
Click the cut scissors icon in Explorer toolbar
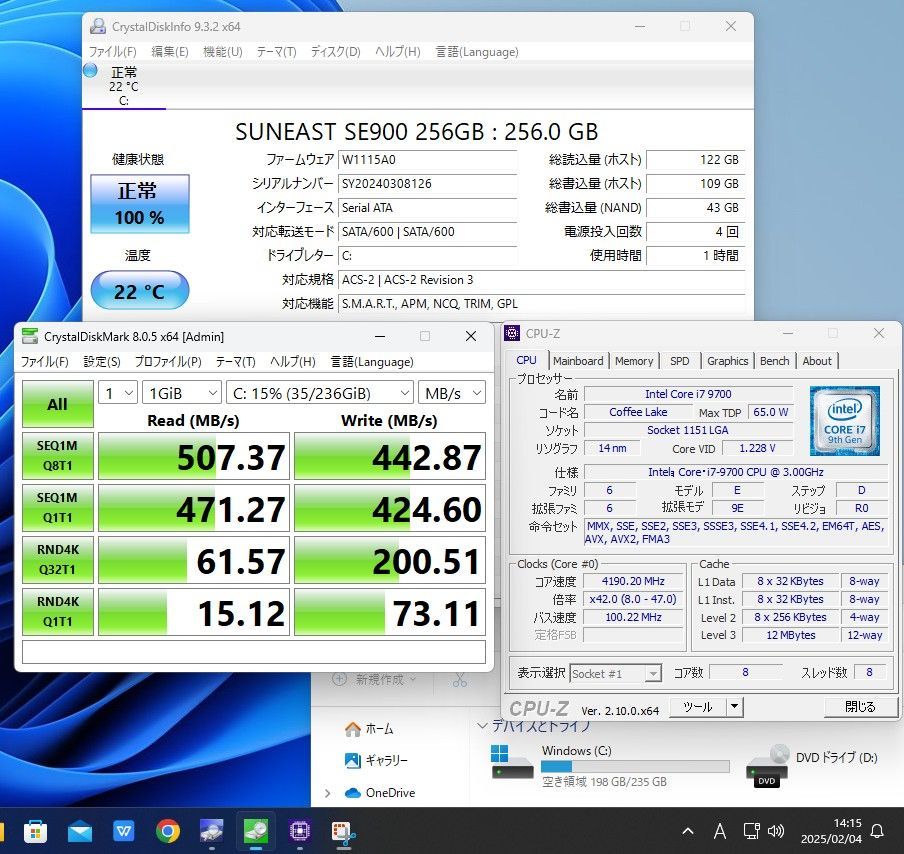(459, 680)
